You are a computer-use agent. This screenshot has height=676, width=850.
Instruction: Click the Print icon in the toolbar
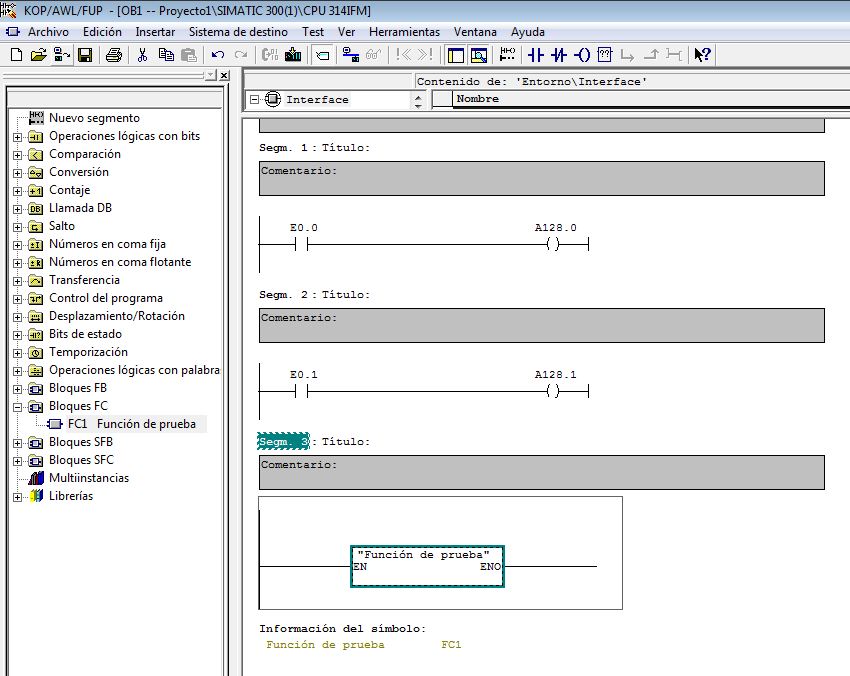114,55
